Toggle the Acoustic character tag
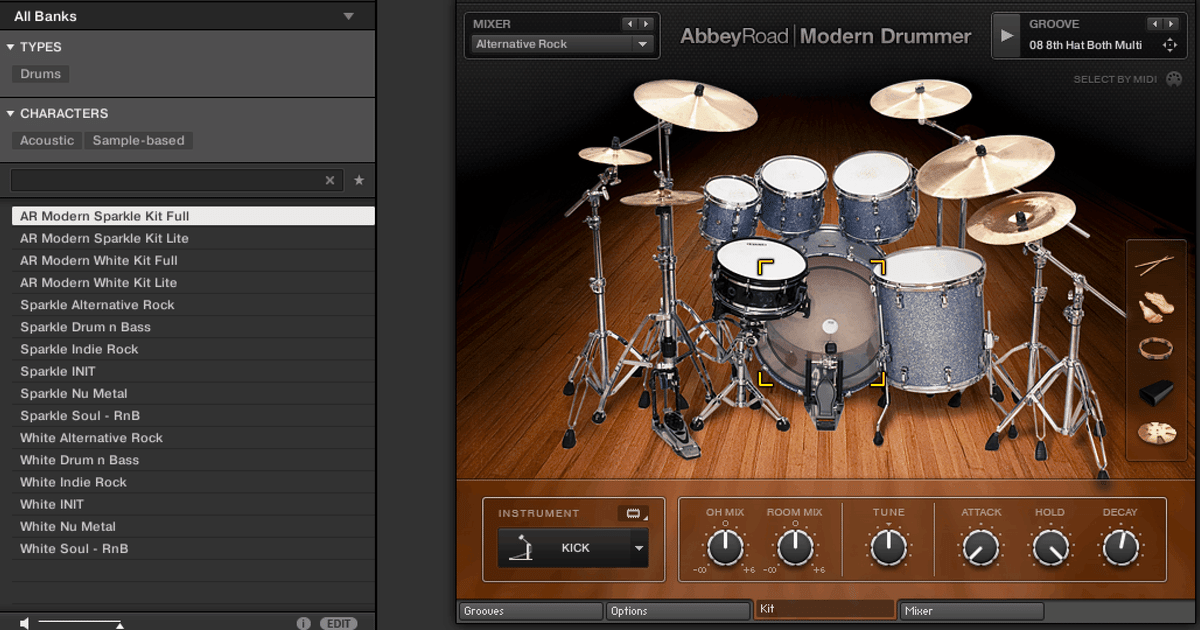1200x630 pixels. coord(47,141)
